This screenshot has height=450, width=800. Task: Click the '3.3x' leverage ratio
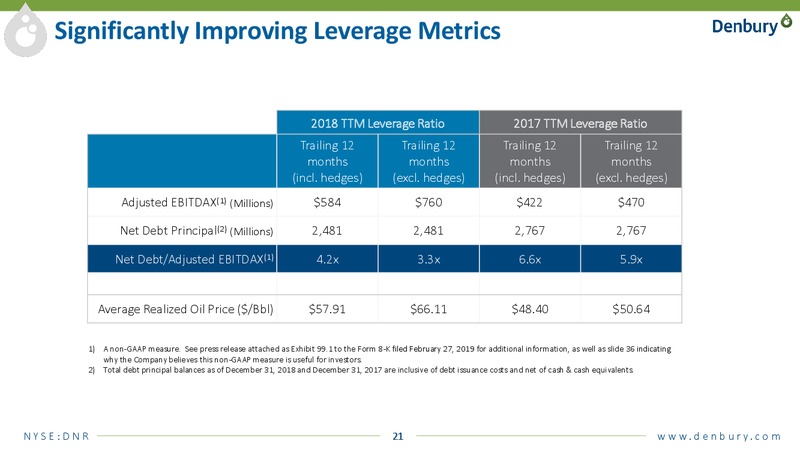click(x=428, y=259)
